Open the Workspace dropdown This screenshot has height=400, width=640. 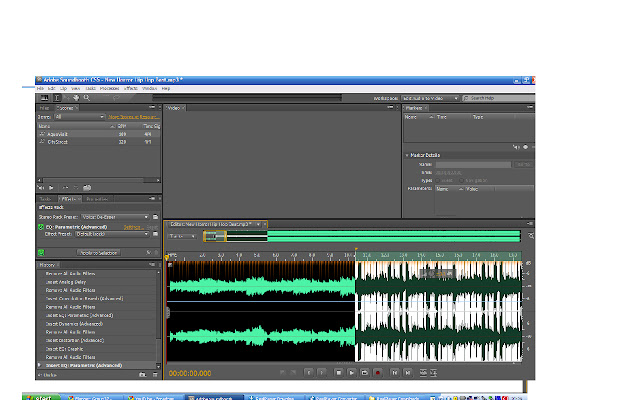click(x=431, y=98)
